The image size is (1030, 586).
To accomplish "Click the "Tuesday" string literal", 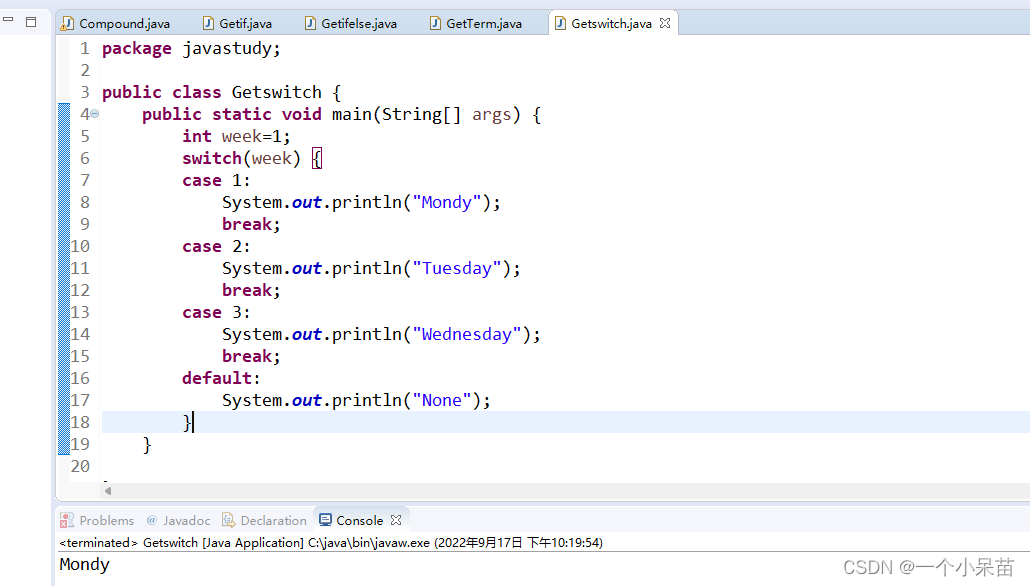I will 457,268.
